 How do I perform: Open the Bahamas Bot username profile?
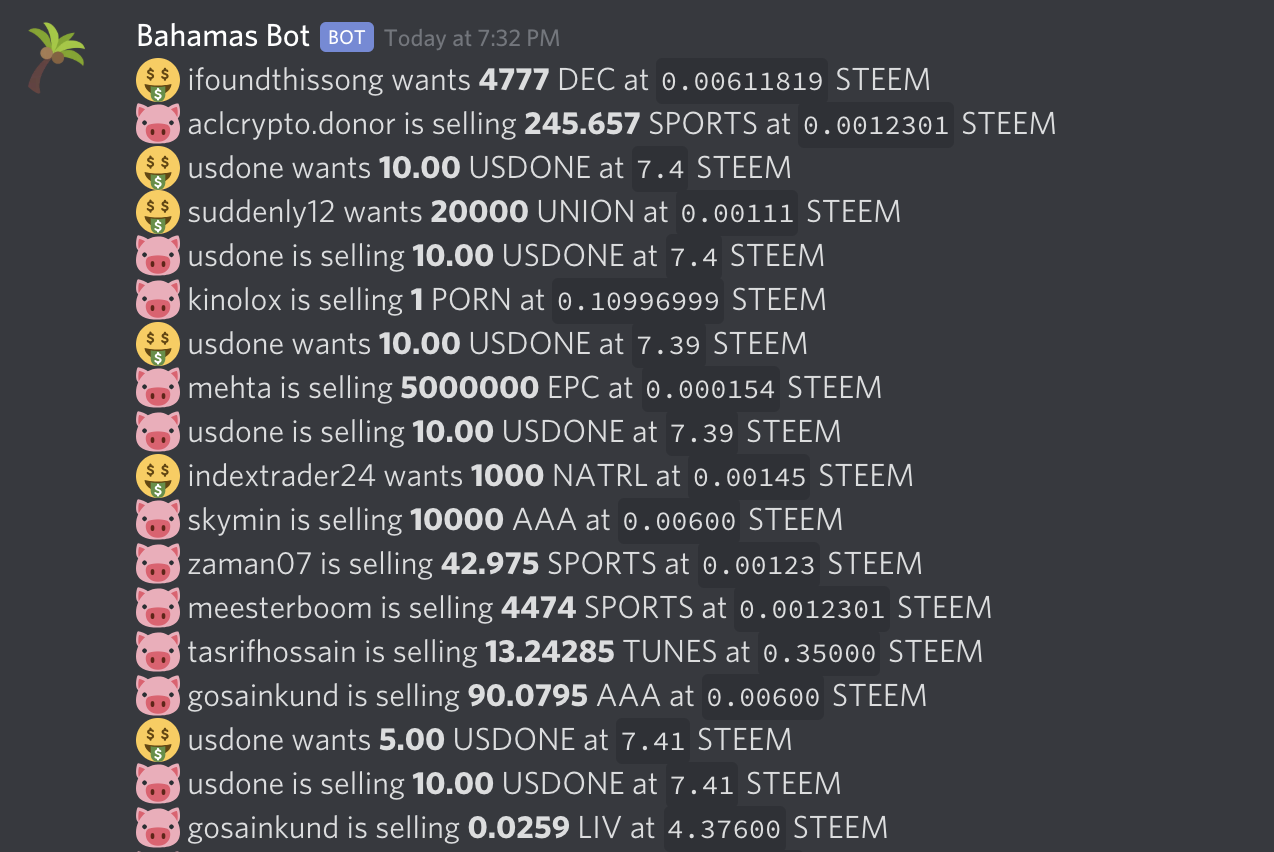223,37
